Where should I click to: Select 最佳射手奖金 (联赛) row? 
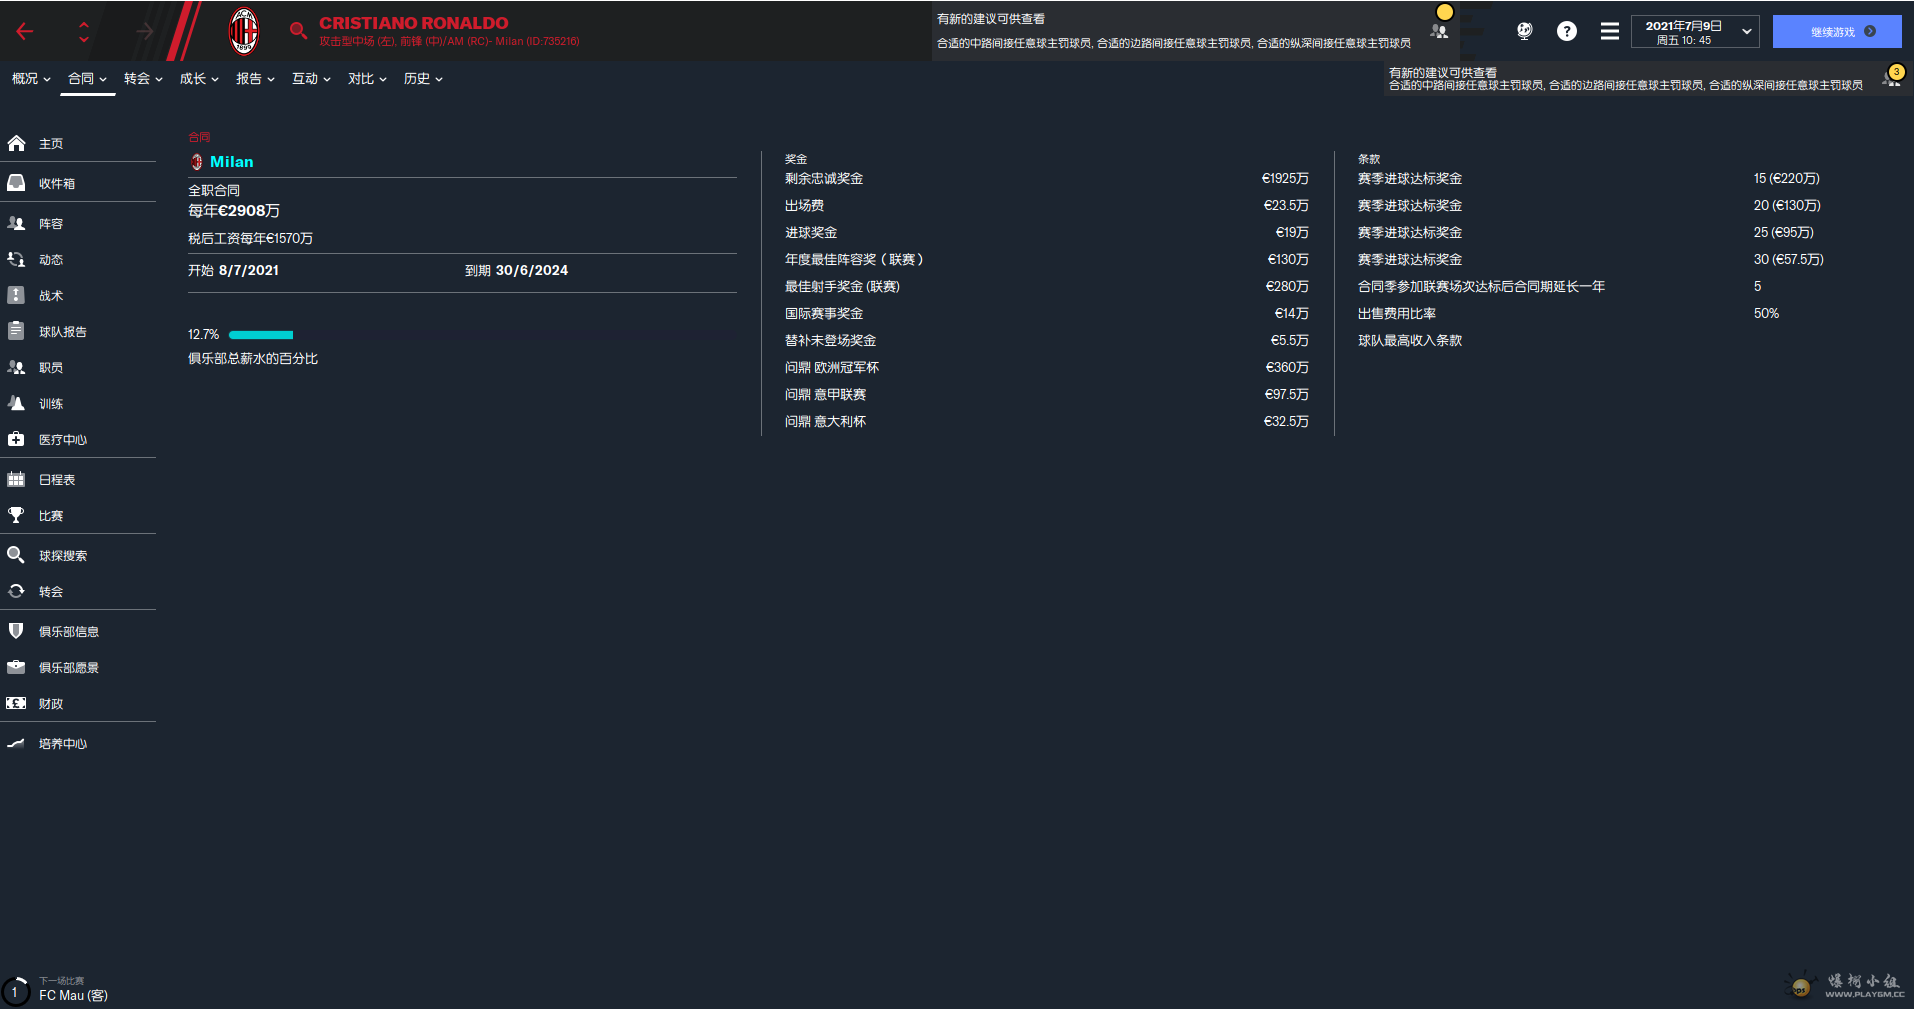click(1047, 287)
